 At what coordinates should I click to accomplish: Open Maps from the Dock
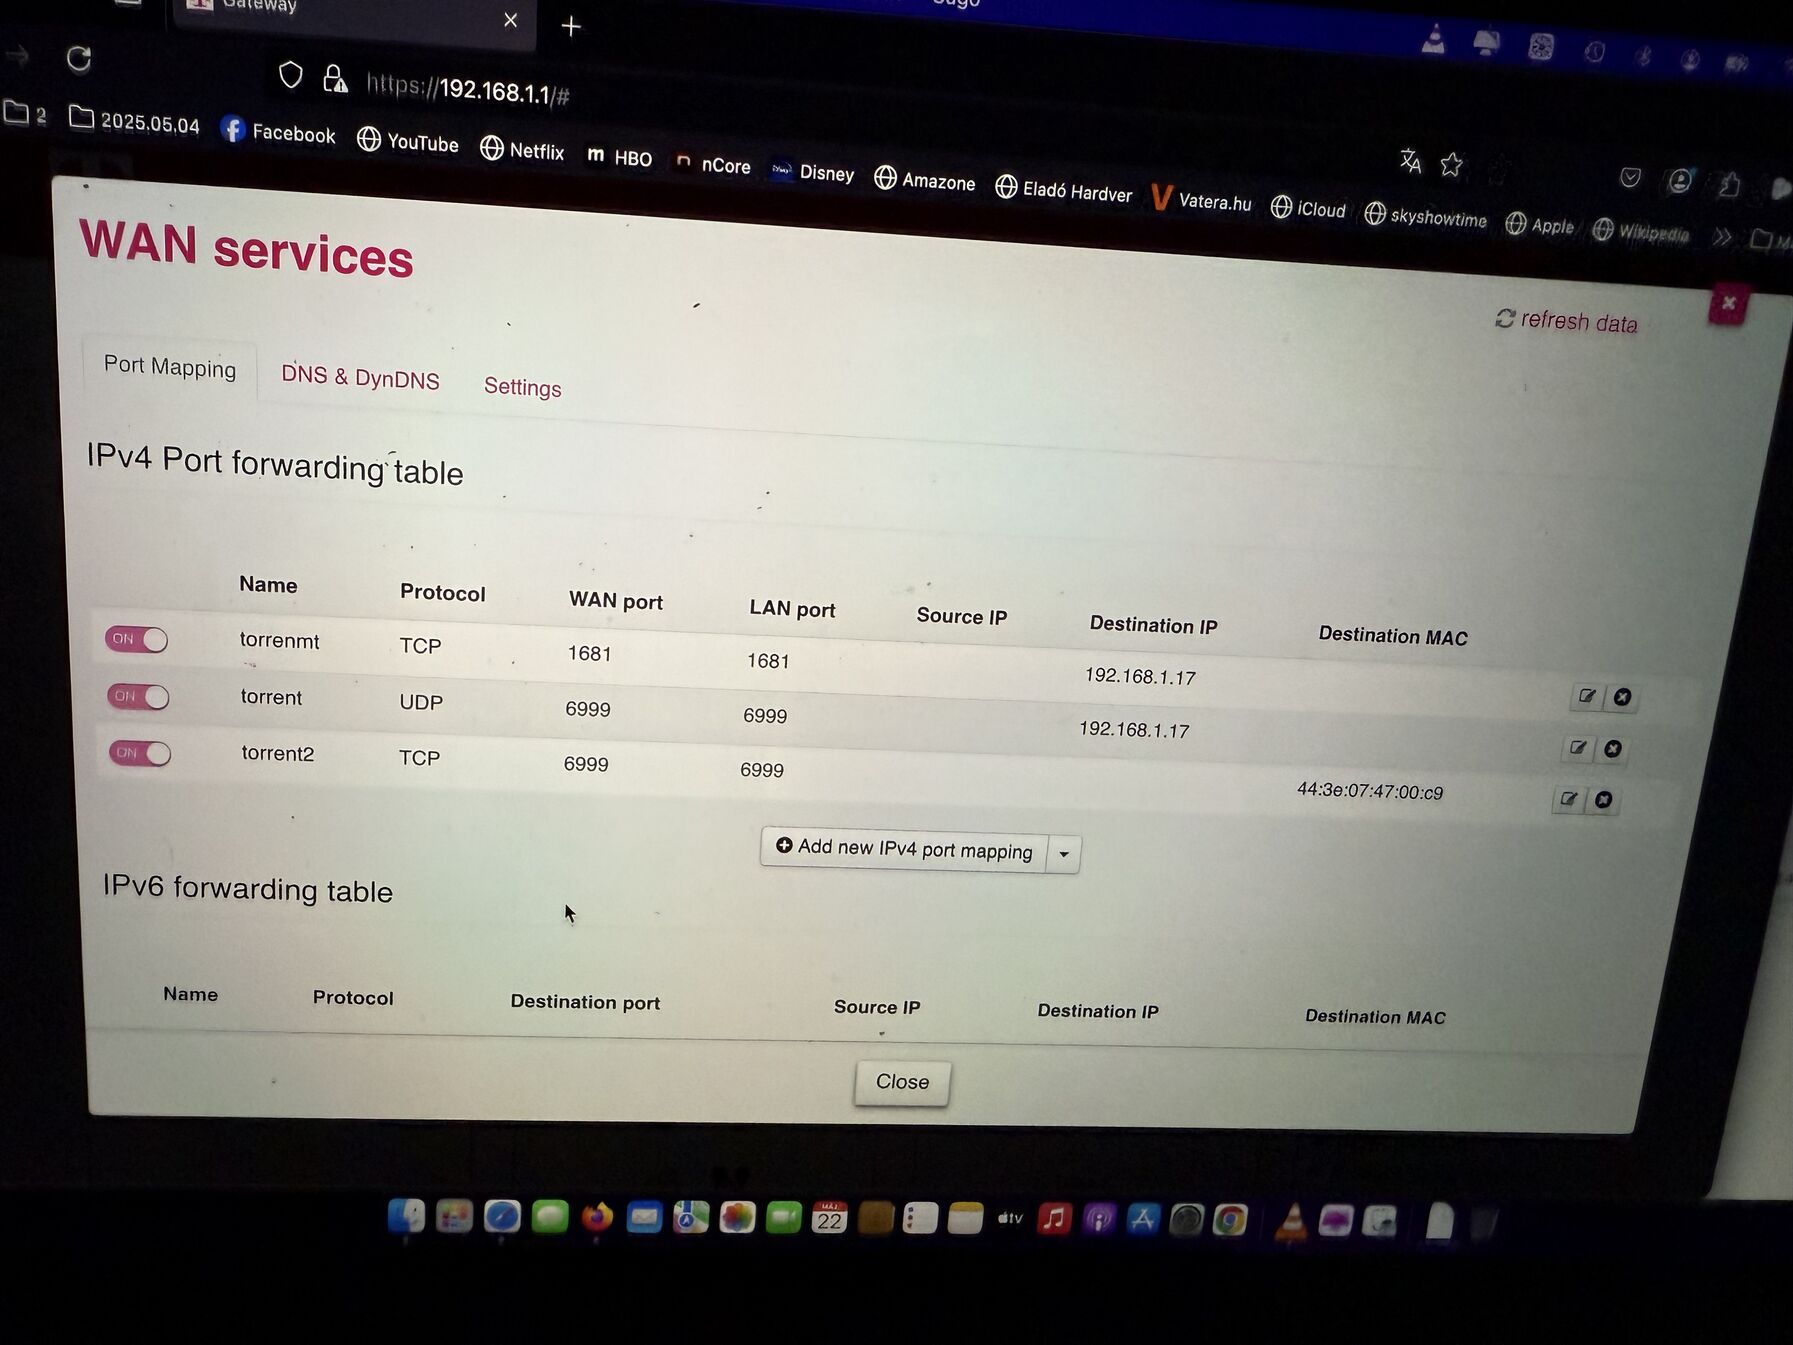[x=690, y=1217]
